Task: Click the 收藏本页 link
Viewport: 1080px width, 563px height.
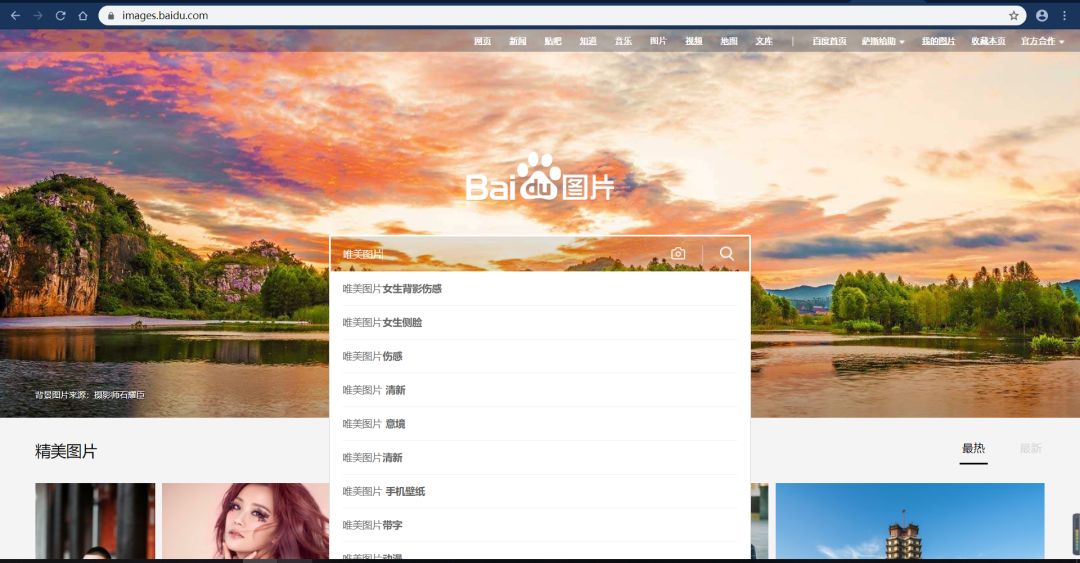Action: [x=988, y=41]
